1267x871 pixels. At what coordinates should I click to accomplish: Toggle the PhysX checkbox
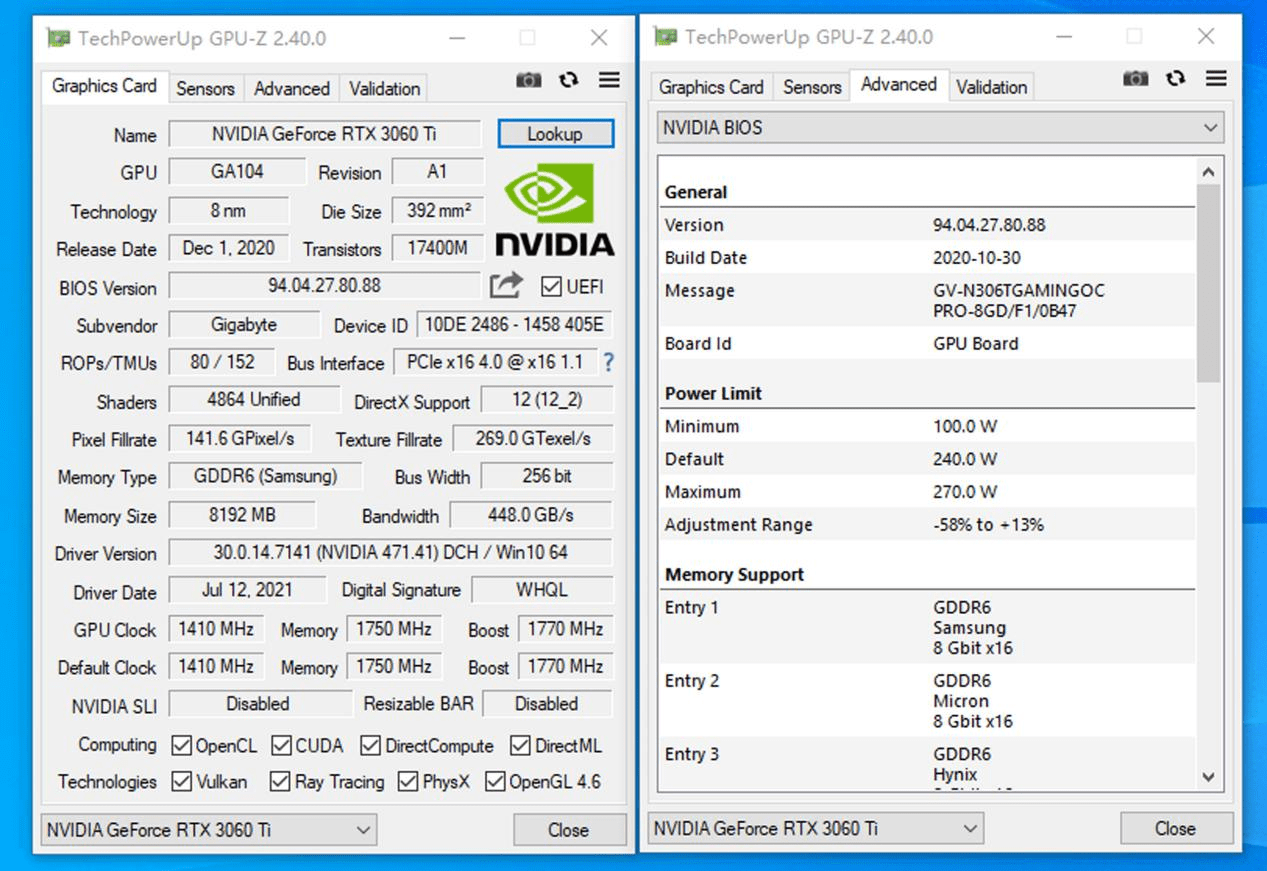[x=408, y=782]
